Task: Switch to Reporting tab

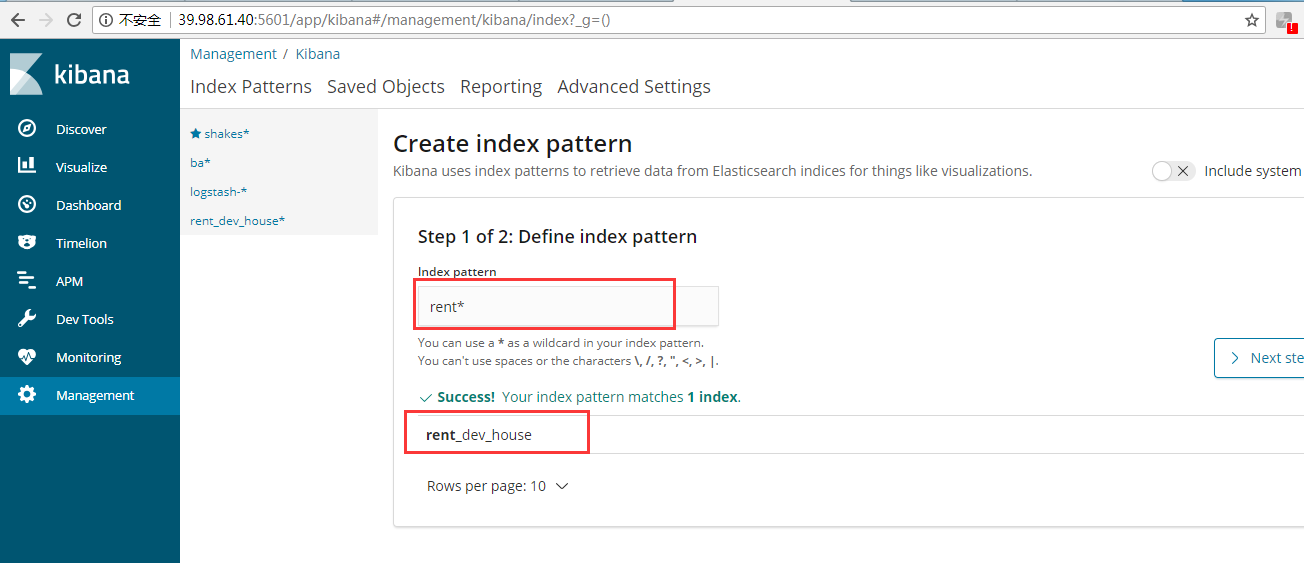Action: (x=501, y=87)
